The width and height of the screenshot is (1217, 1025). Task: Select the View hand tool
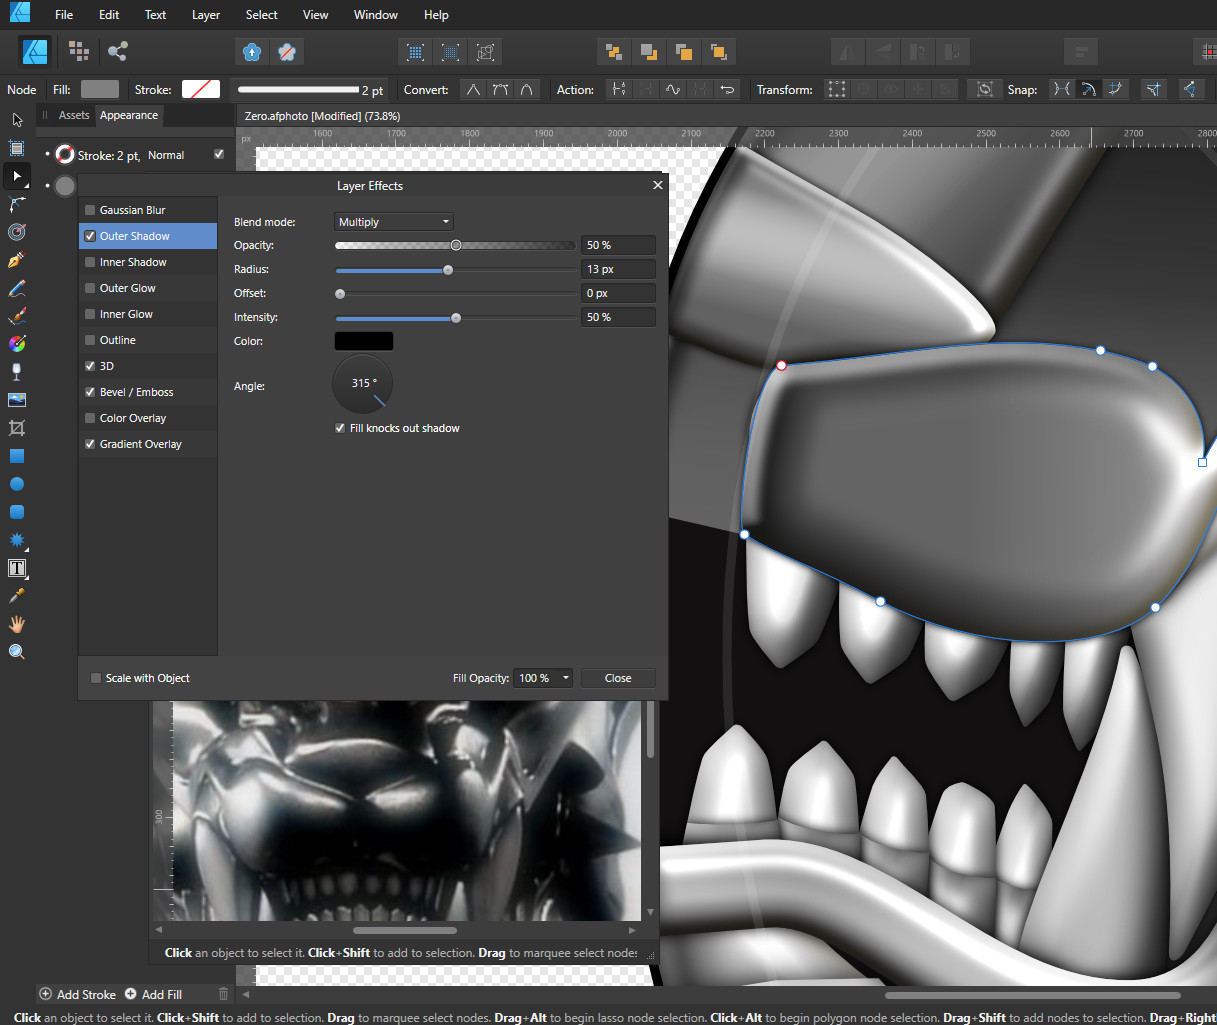pyautogui.click(x=16, y=624)
